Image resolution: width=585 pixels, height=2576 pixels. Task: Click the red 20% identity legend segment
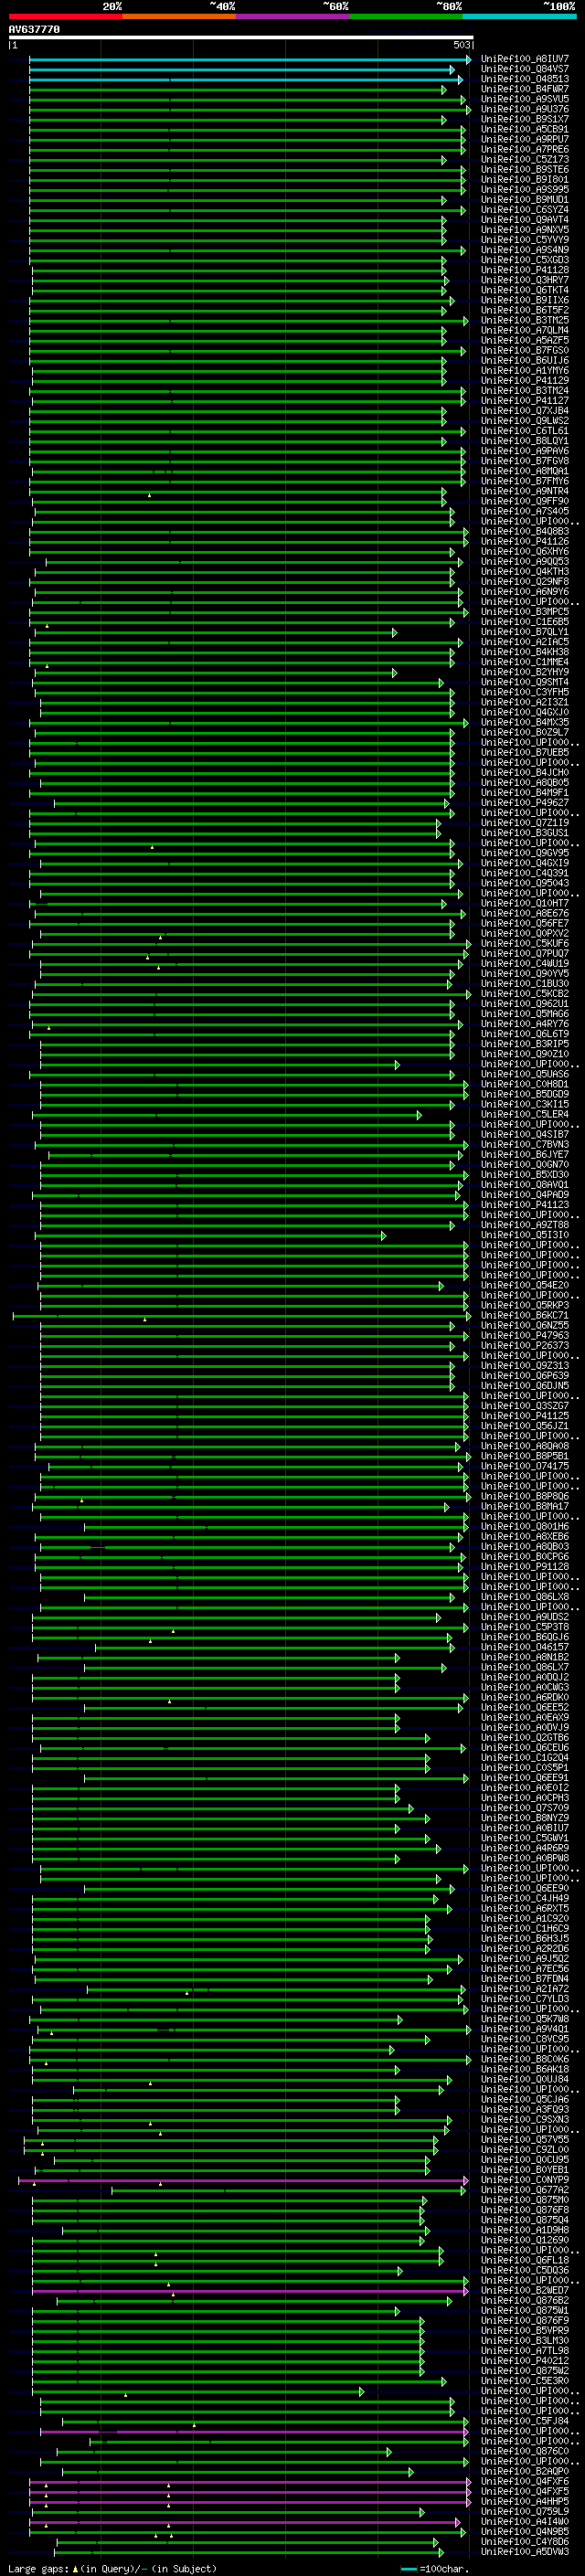point(65,16)
